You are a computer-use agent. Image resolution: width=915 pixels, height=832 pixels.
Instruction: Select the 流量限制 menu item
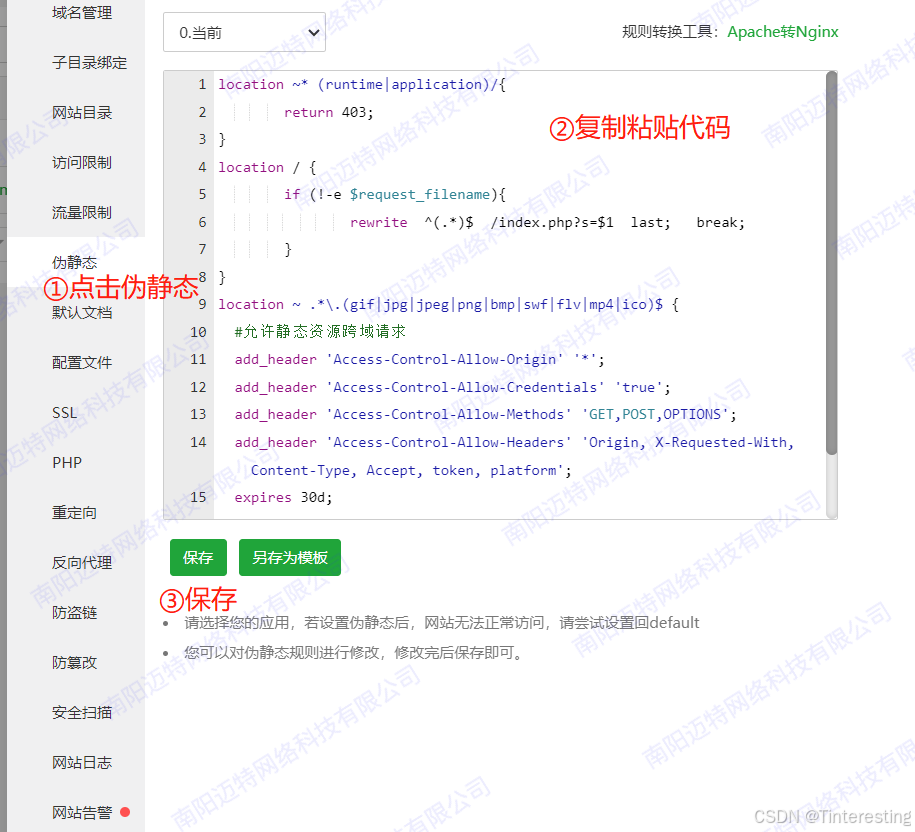pos(82,212)
